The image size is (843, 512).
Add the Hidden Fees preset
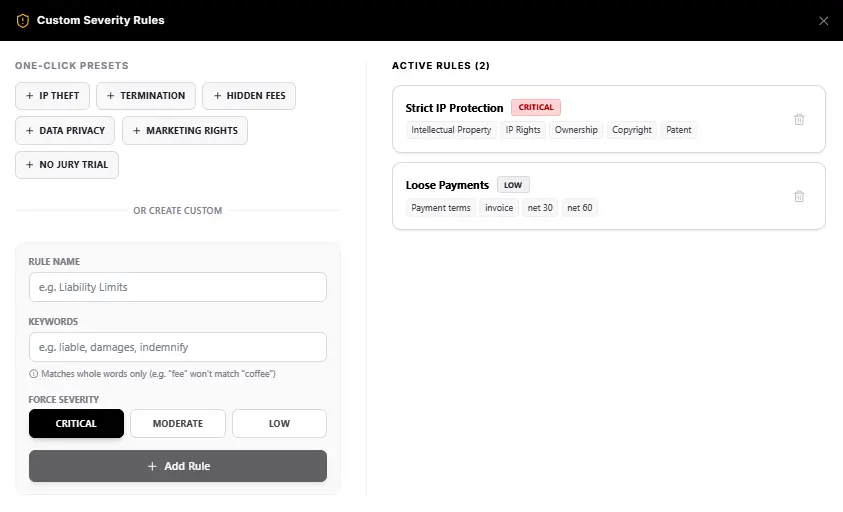pos(249,96)
